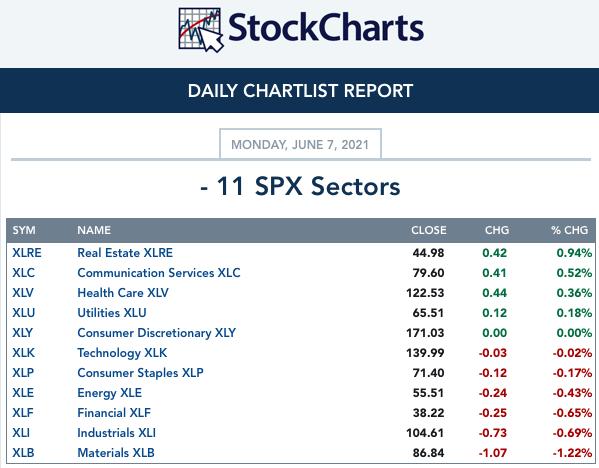Click the SYM column header
The image size is (599, 468).
coord(24,230)
